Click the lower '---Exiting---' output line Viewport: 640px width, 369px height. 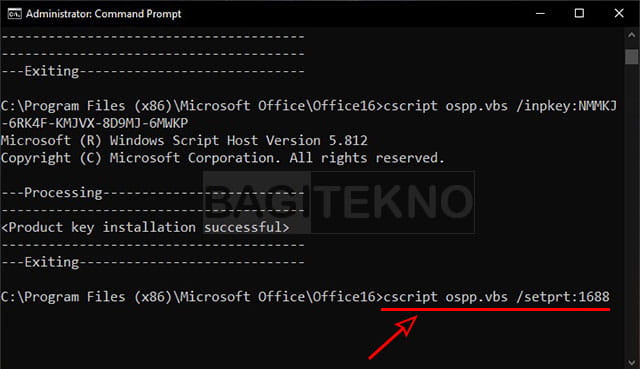pyautogui.click(x=153, y=262)
